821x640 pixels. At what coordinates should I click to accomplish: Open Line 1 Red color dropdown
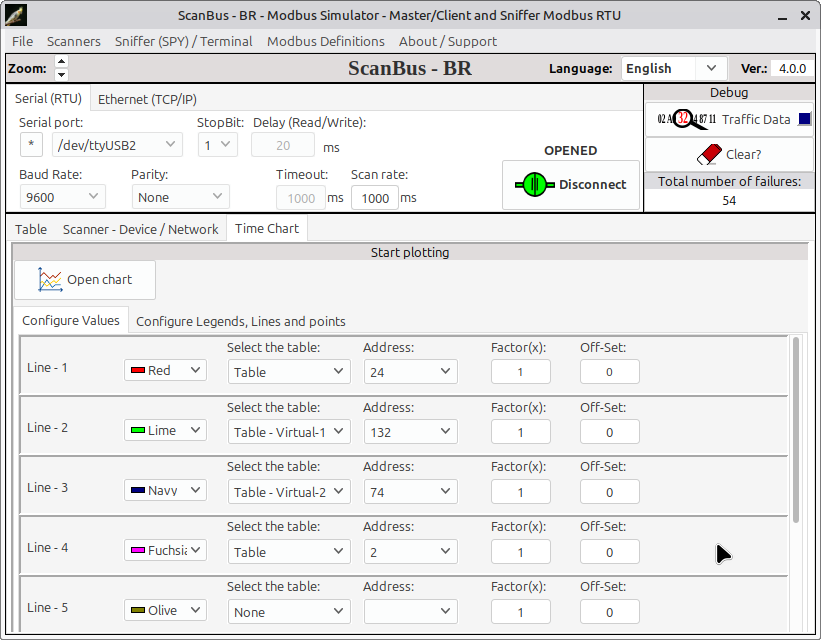click(165, 370)
